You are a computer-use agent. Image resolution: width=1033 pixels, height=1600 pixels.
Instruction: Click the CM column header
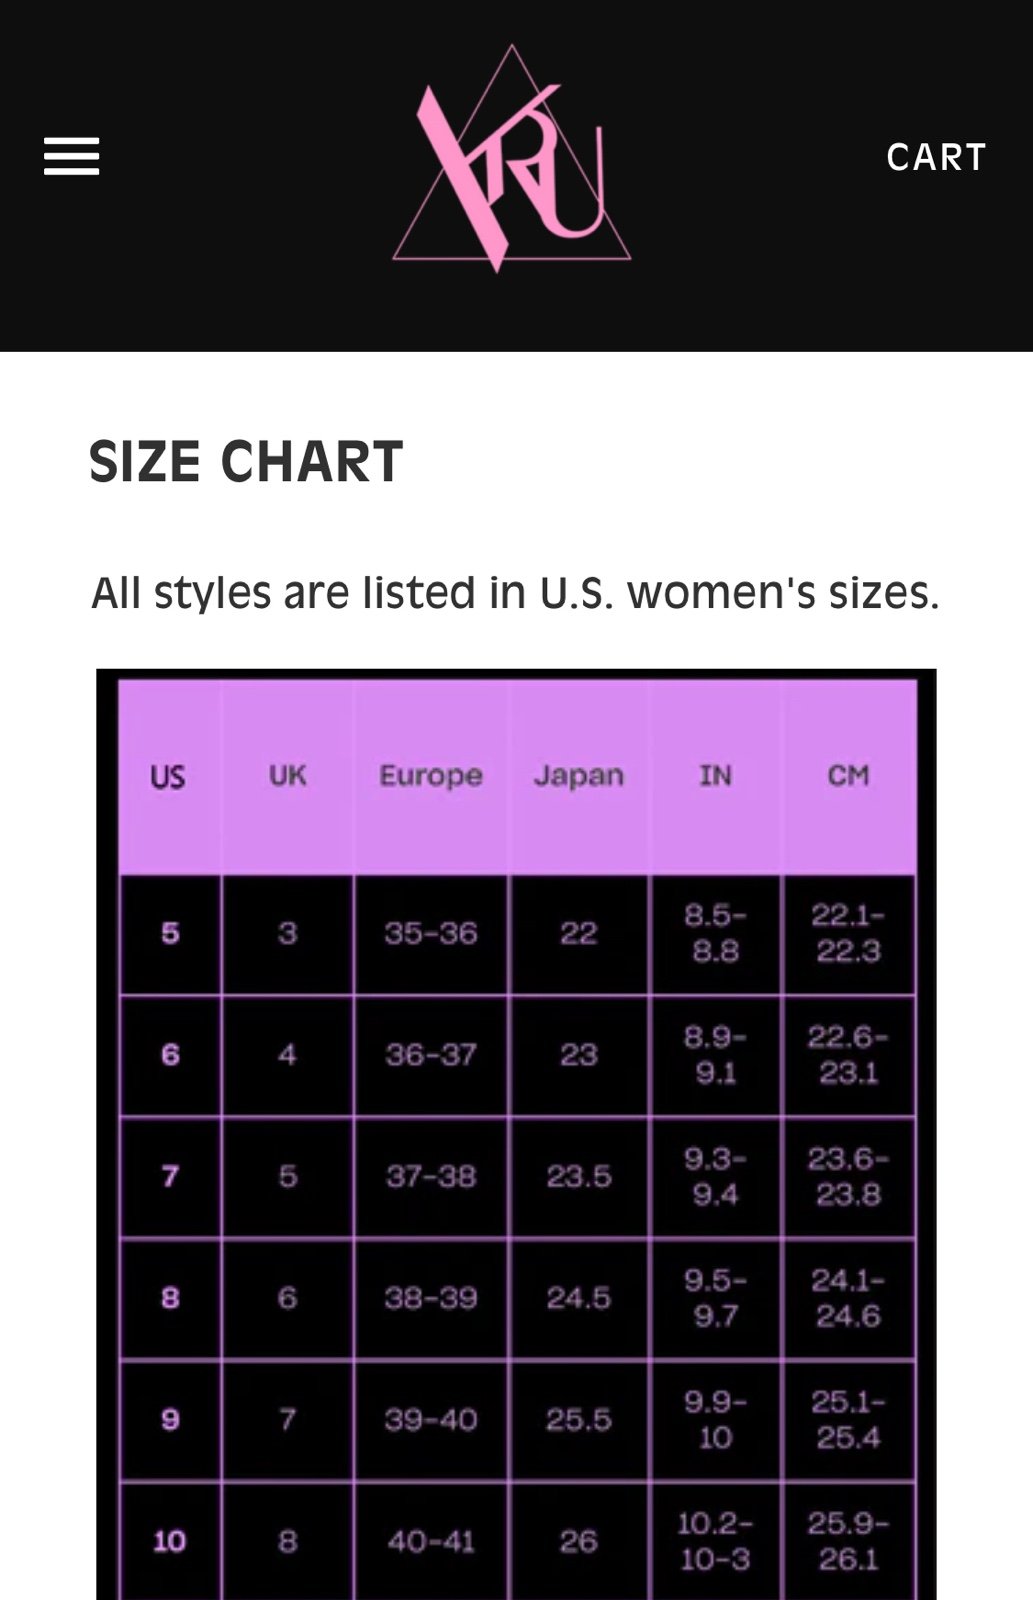(x=848, y=776)
